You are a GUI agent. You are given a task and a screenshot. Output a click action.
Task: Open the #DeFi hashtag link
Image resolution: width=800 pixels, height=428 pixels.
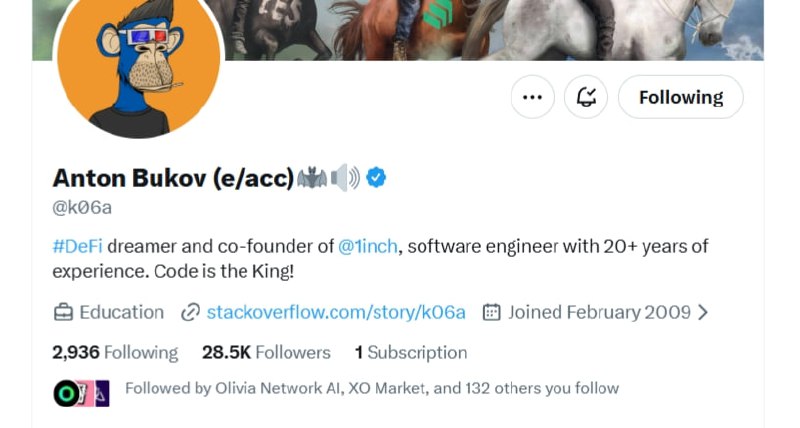coord(78,246)
